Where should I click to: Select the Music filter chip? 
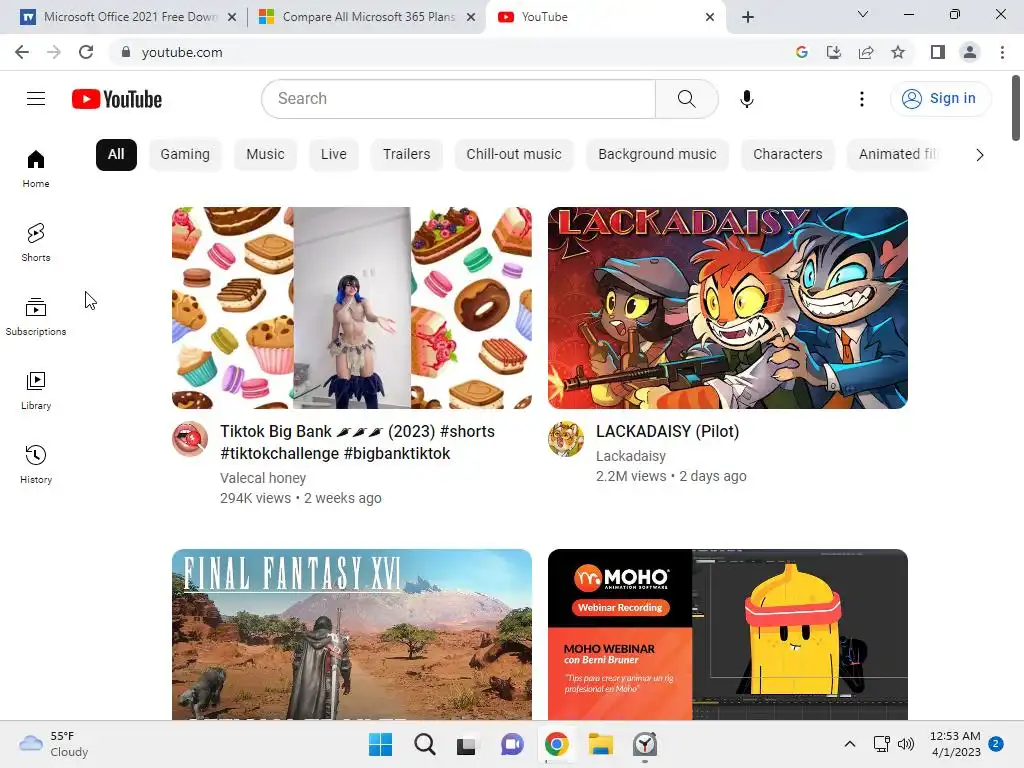tap(265, 155)
